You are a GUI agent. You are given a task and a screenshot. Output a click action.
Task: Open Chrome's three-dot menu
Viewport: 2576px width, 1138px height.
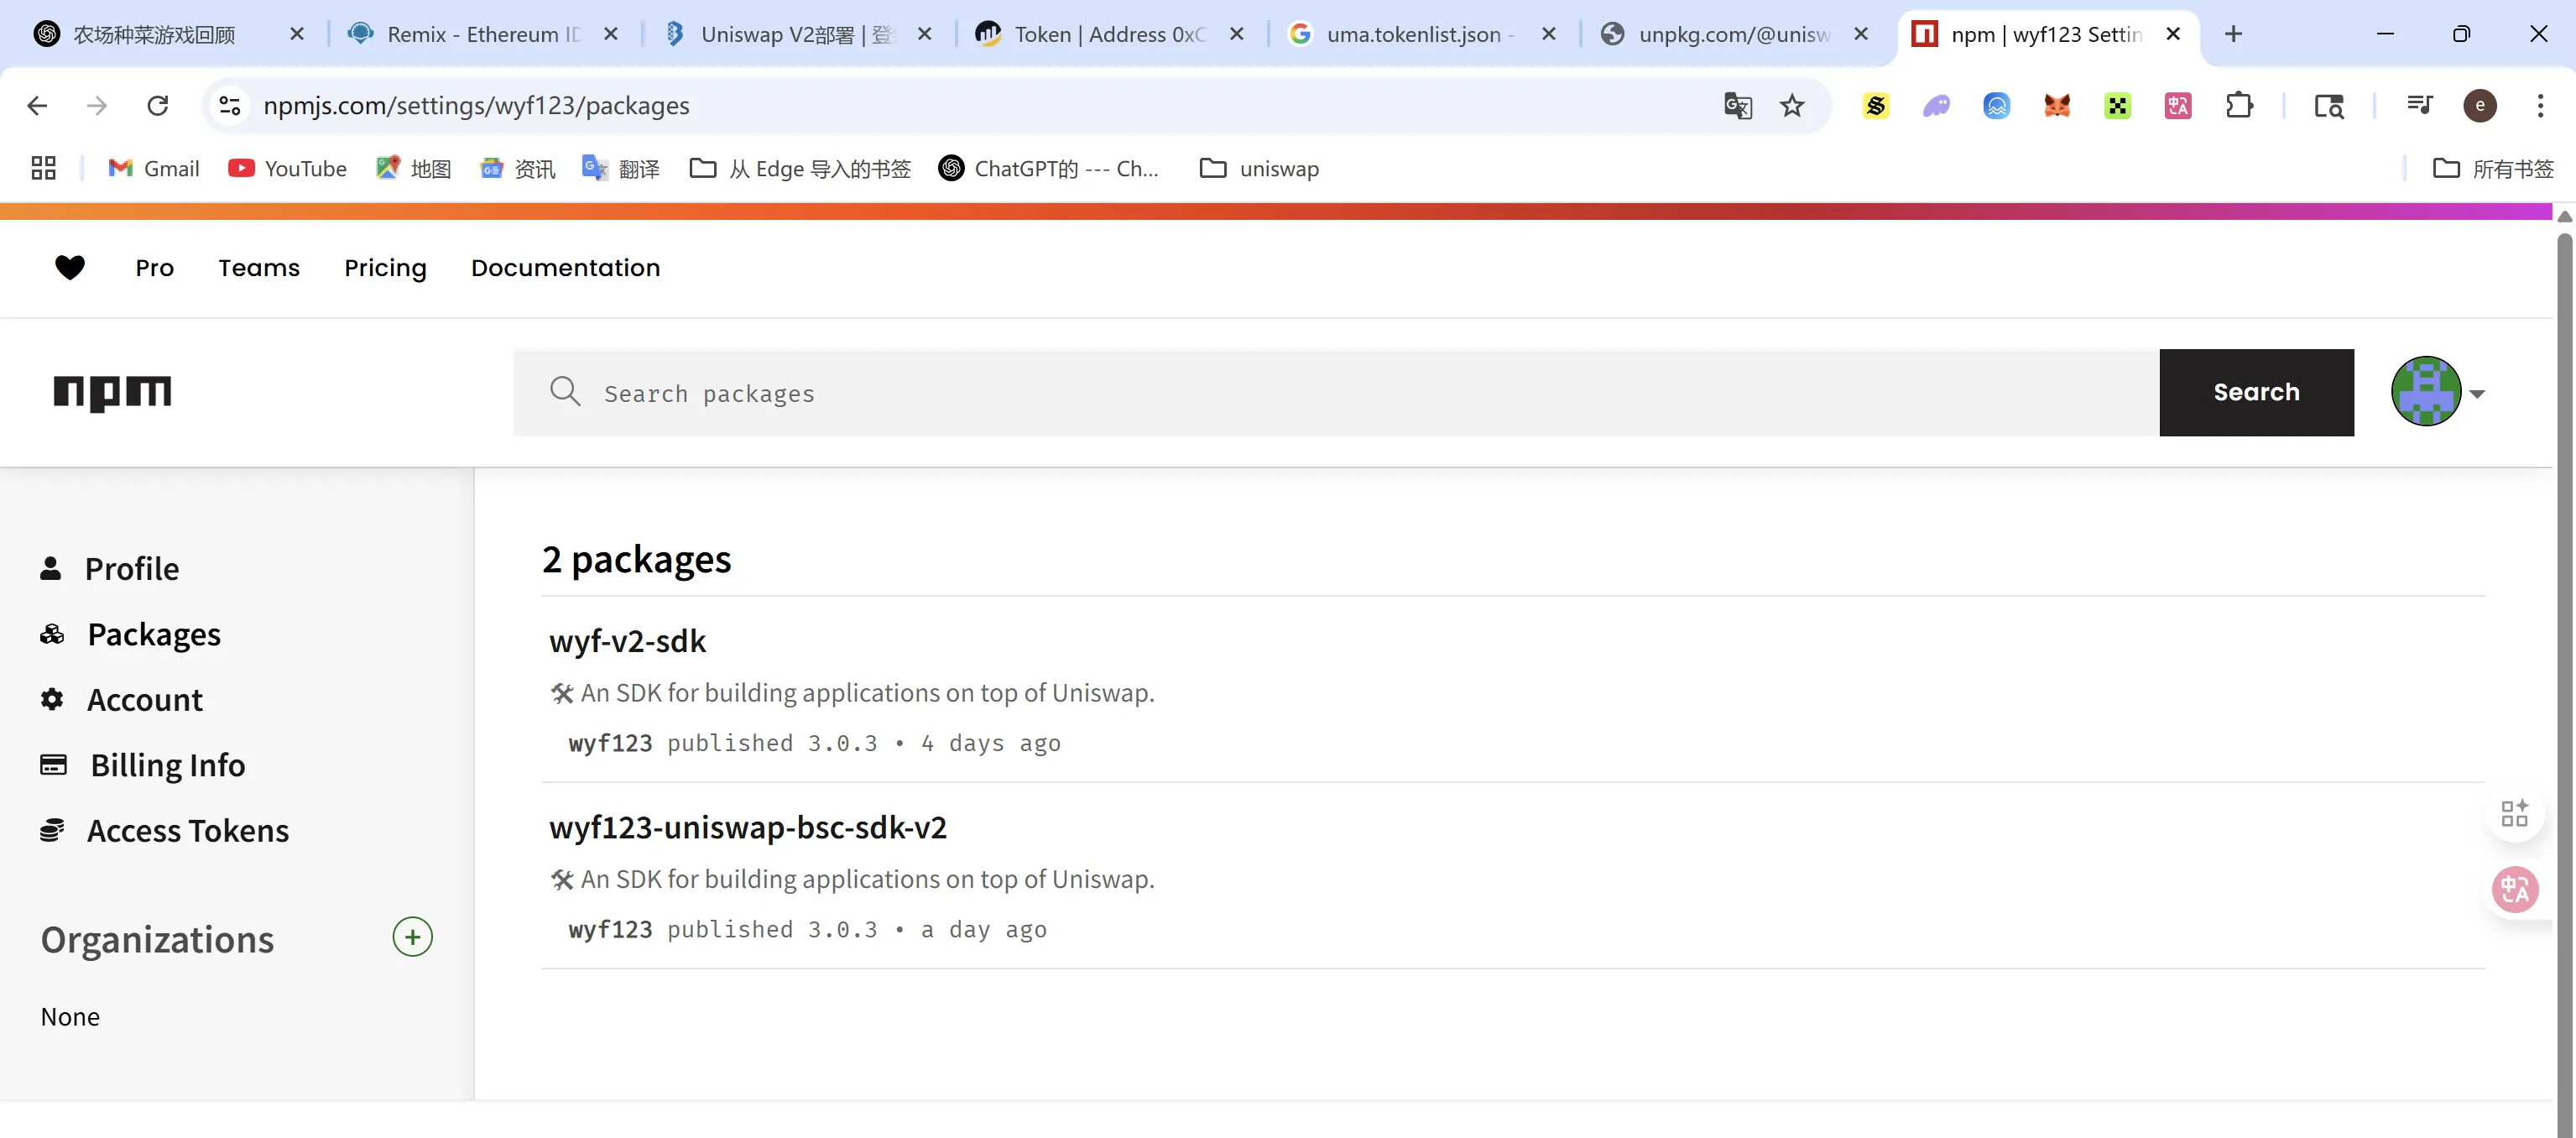(x=2539, y=106)
